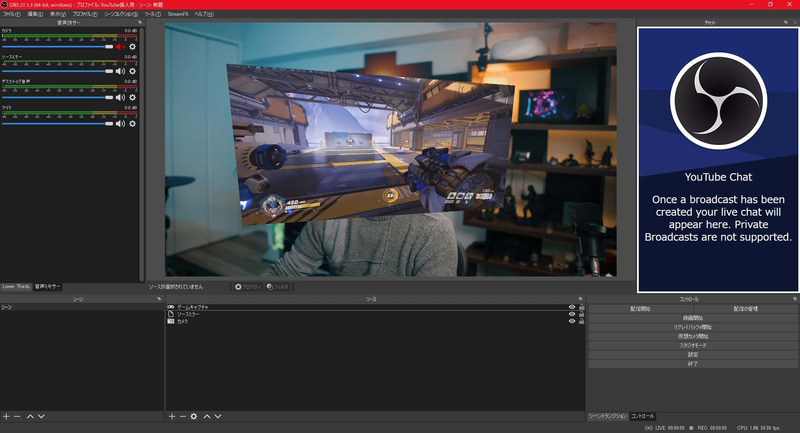
Task: Undock the シーン panel float icon
Action: 159,299
